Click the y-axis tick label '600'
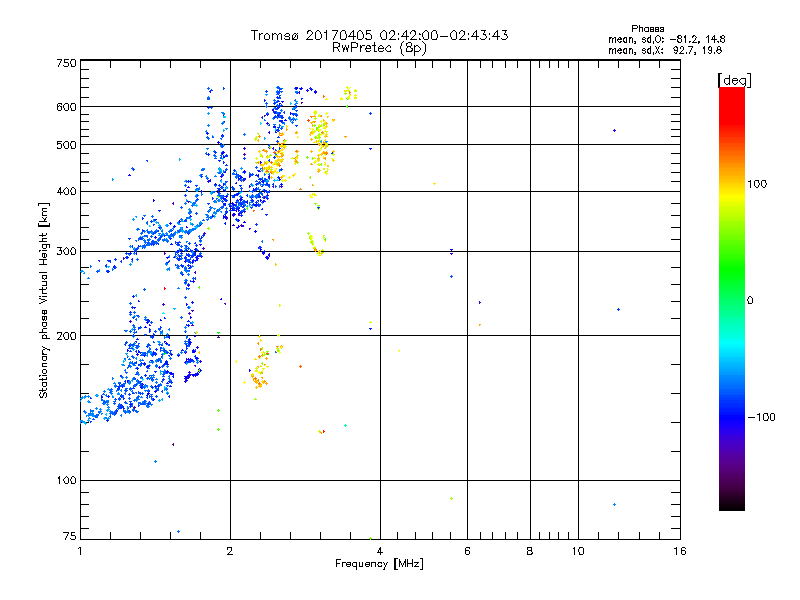 (66, 107)
